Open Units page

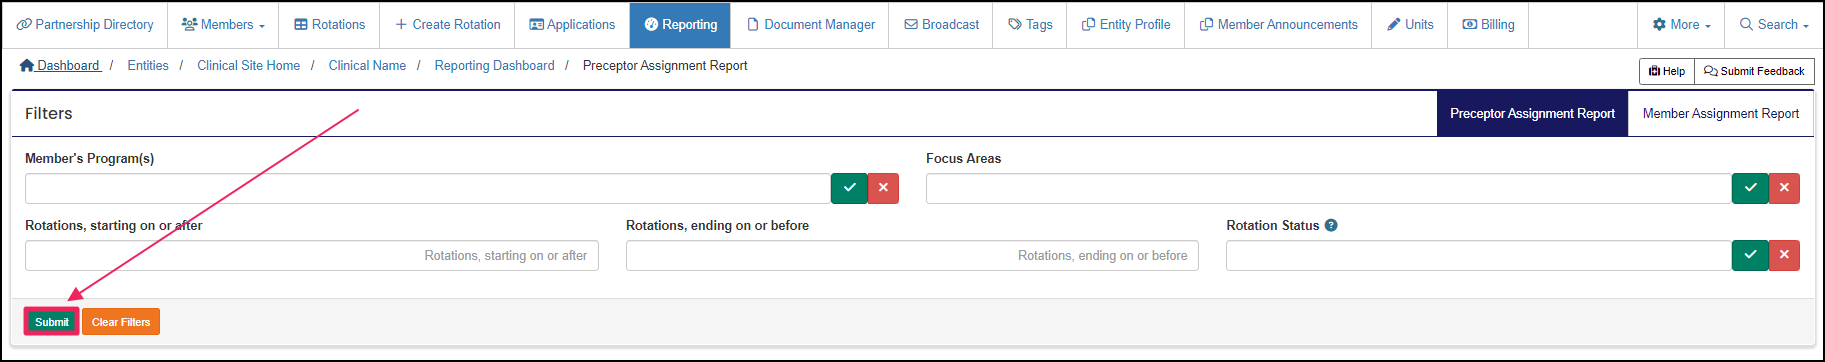click(1410, 25)
